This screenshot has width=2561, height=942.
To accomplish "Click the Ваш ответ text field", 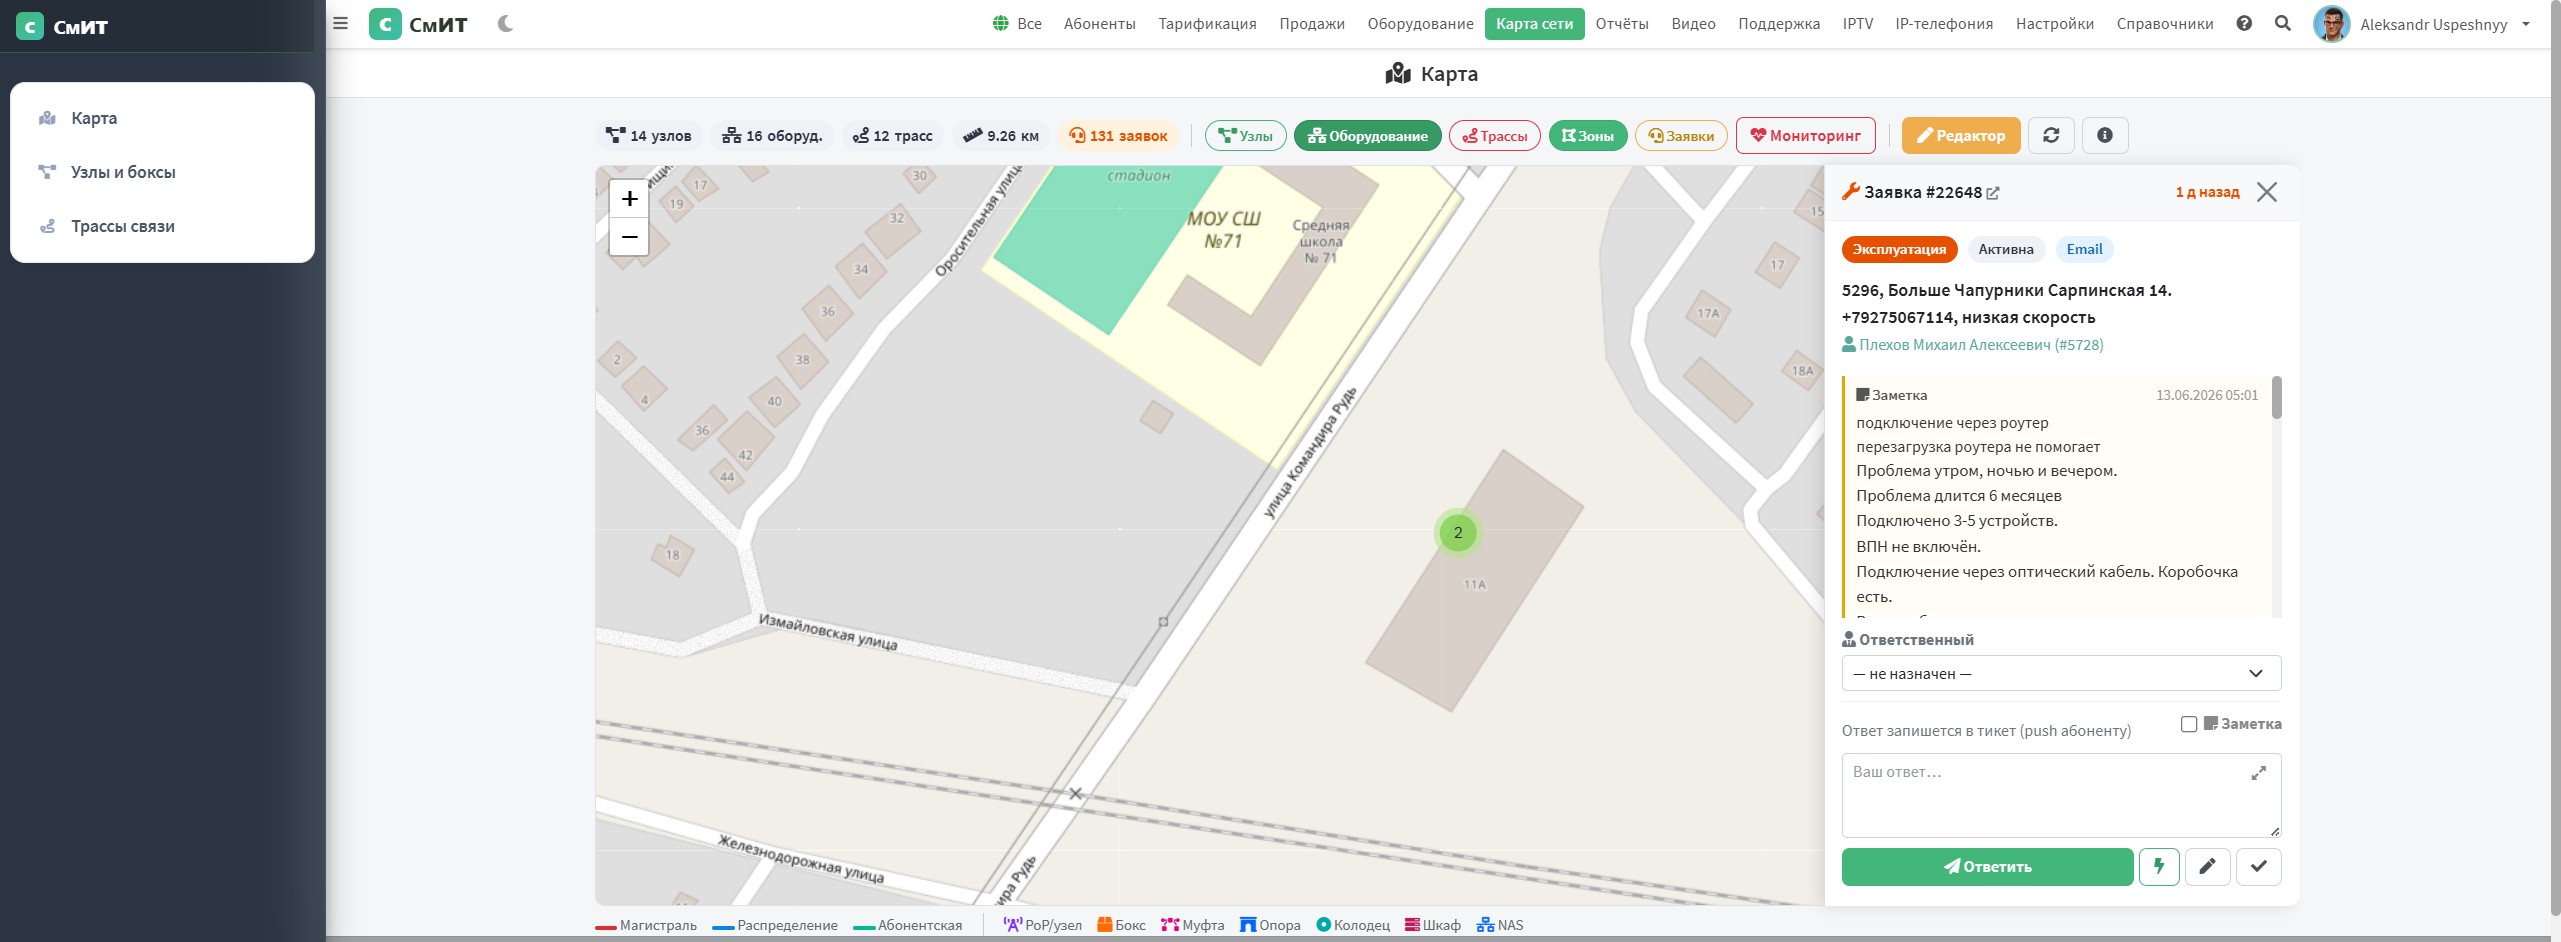I will point(2061,795).
